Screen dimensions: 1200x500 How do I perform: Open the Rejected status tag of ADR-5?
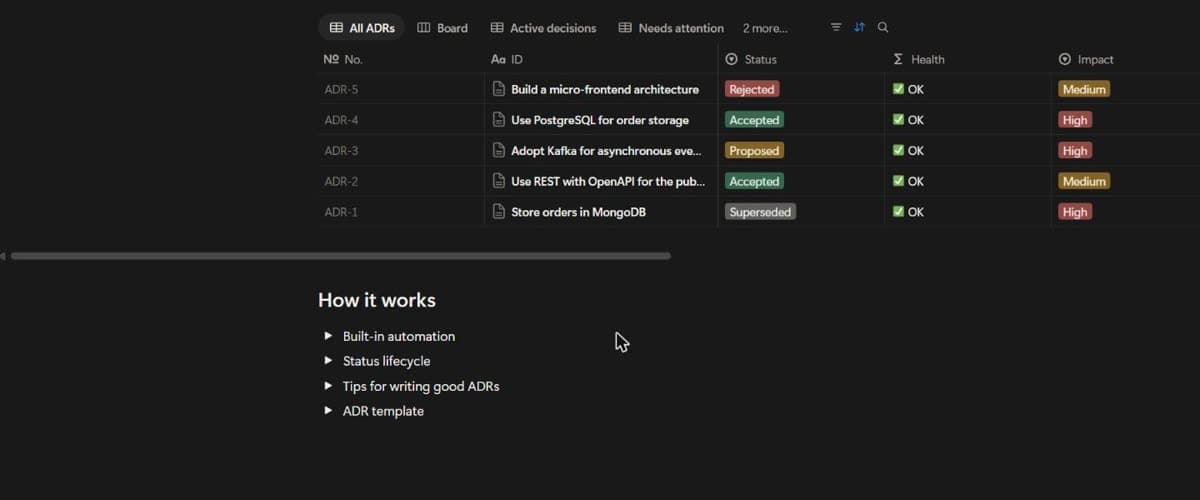tap(752, 89)
